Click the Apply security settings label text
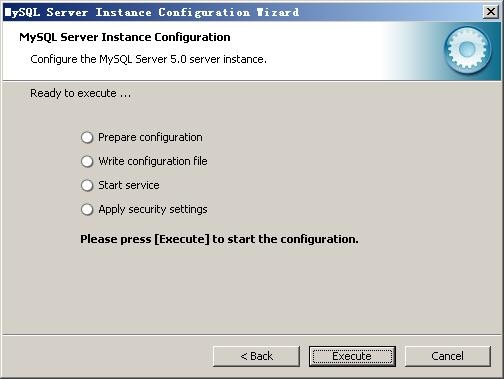 point(153,209)
